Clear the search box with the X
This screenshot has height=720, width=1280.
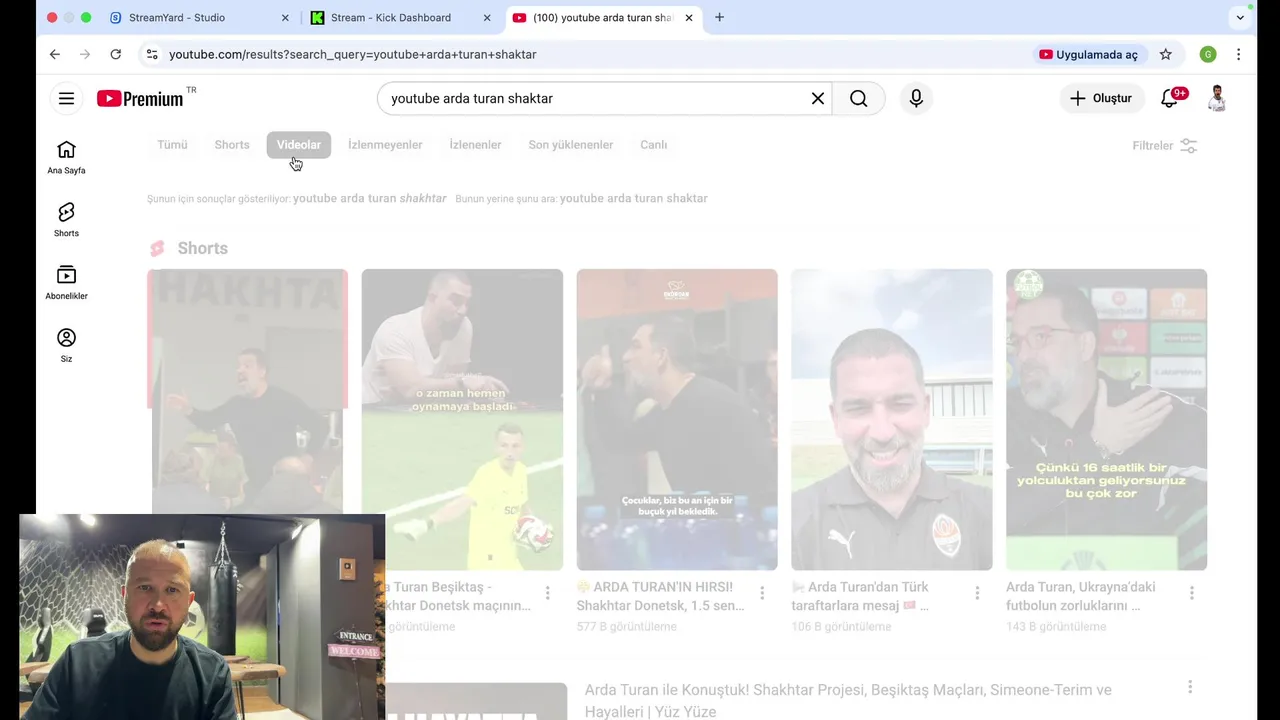pos(818,98)
